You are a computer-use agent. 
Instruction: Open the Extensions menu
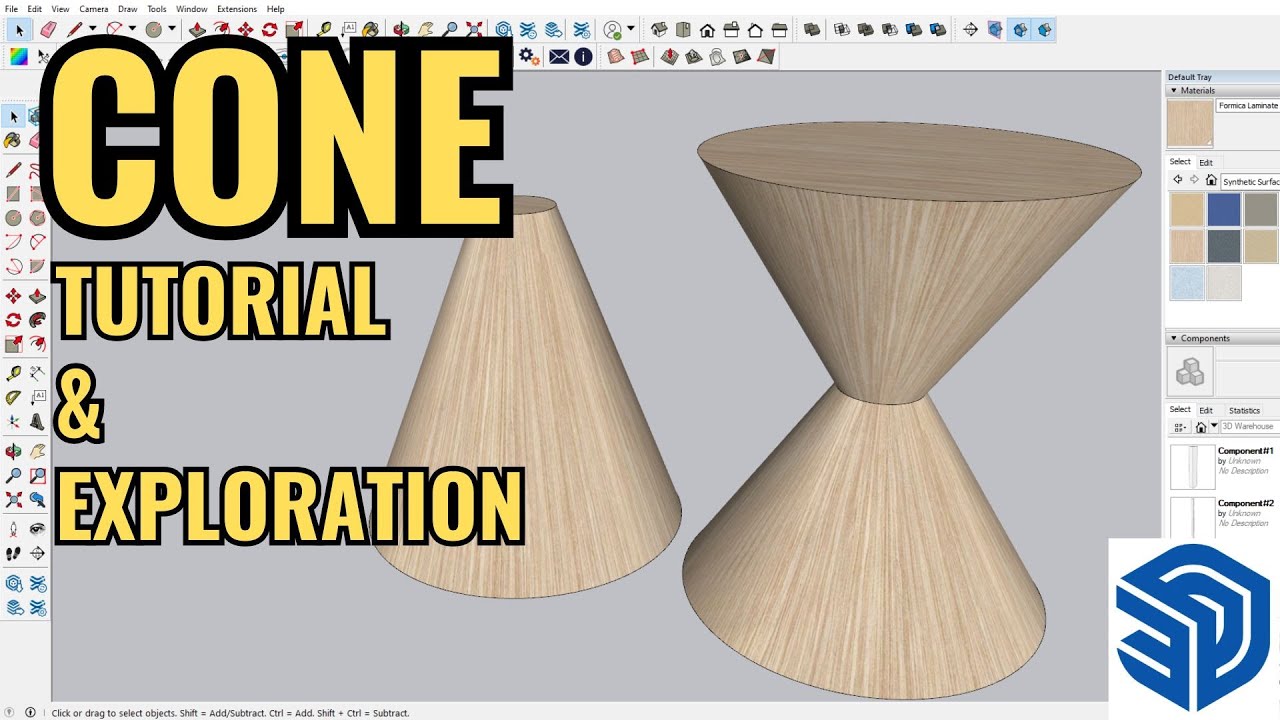237,9
